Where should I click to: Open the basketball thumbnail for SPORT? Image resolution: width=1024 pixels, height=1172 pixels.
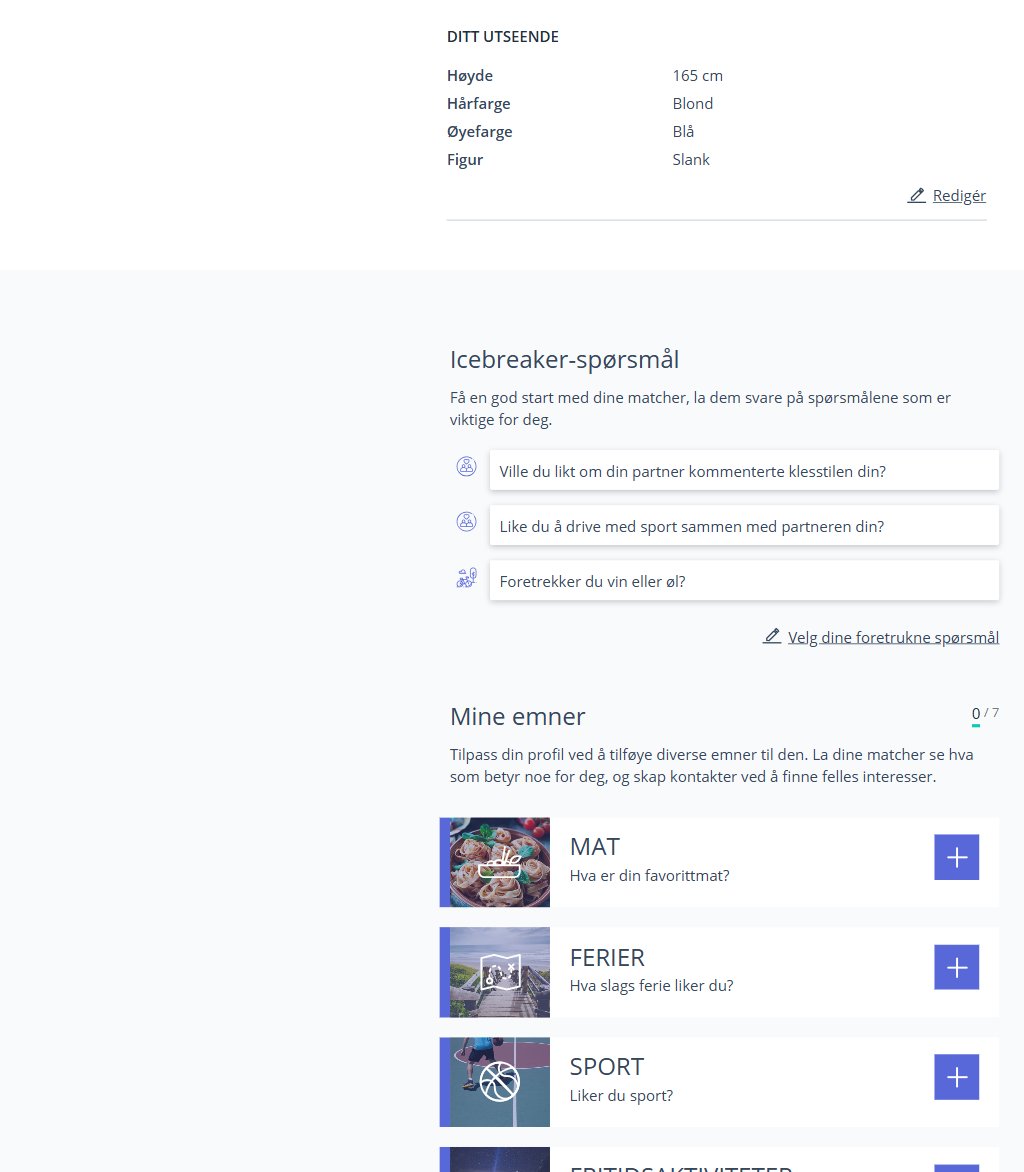coord(499,1082)
